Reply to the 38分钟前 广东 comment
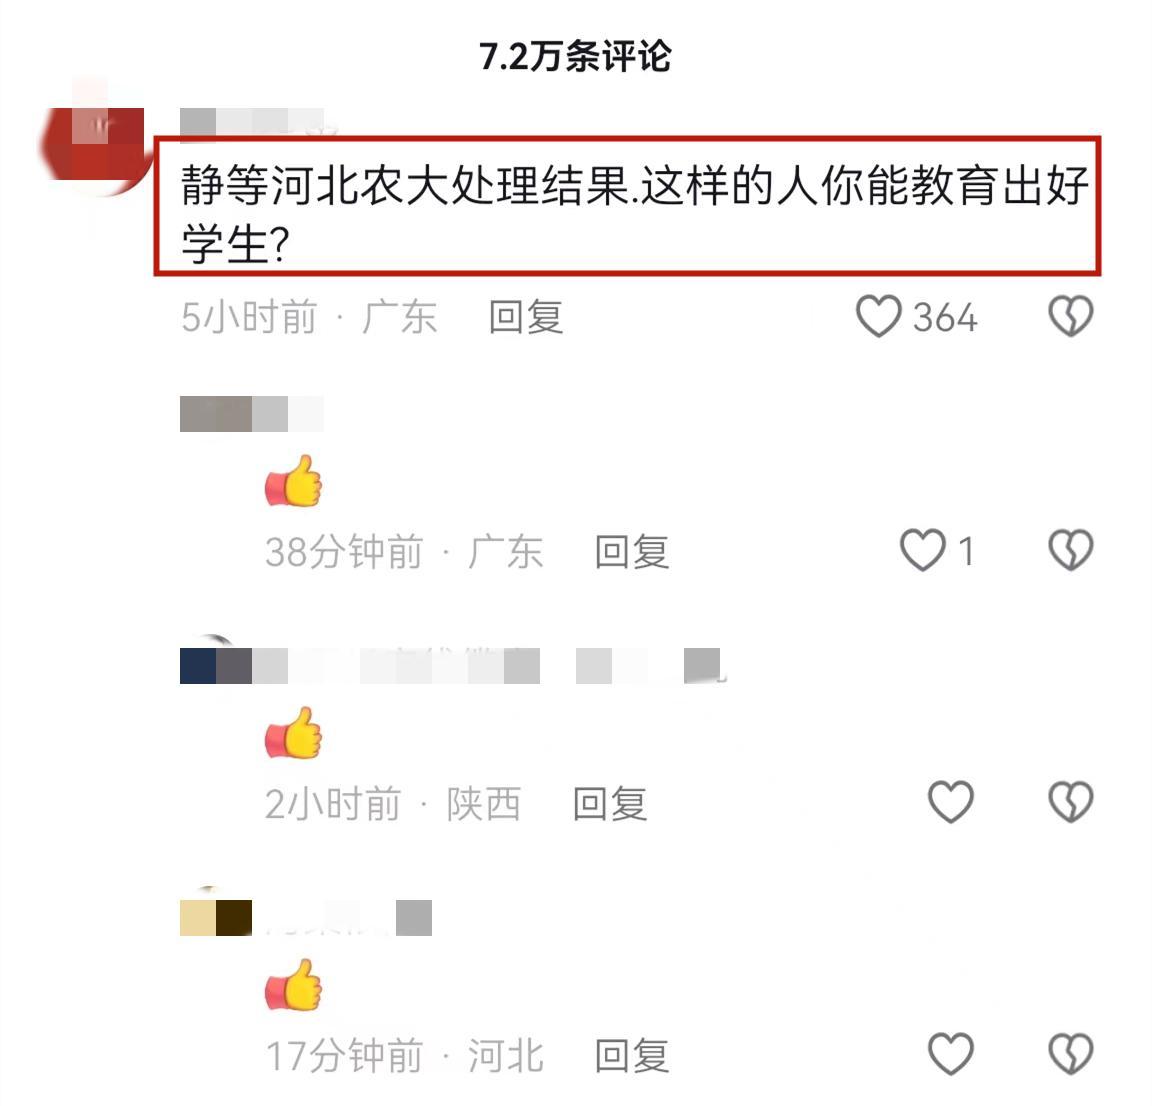Screen dimensions: 1152x1106 (x=632, y=551)
